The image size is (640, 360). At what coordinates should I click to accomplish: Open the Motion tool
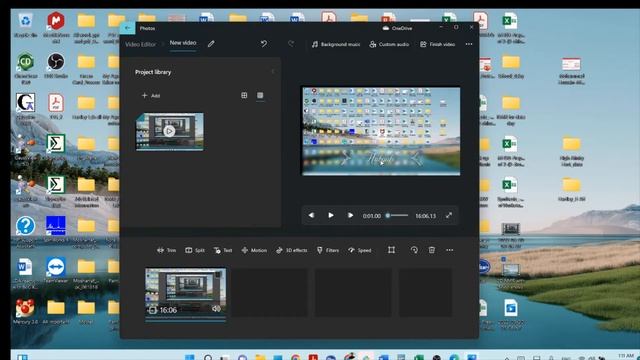pos(254,250)
